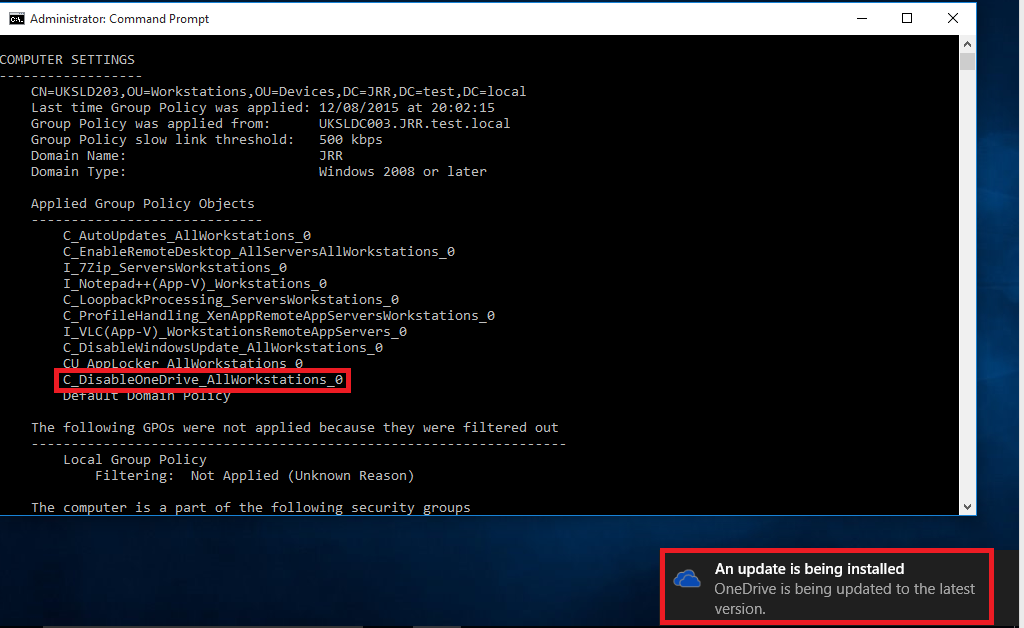
Task: Click the OneDrive cloud icon in notification
Action: pos(687,578)
